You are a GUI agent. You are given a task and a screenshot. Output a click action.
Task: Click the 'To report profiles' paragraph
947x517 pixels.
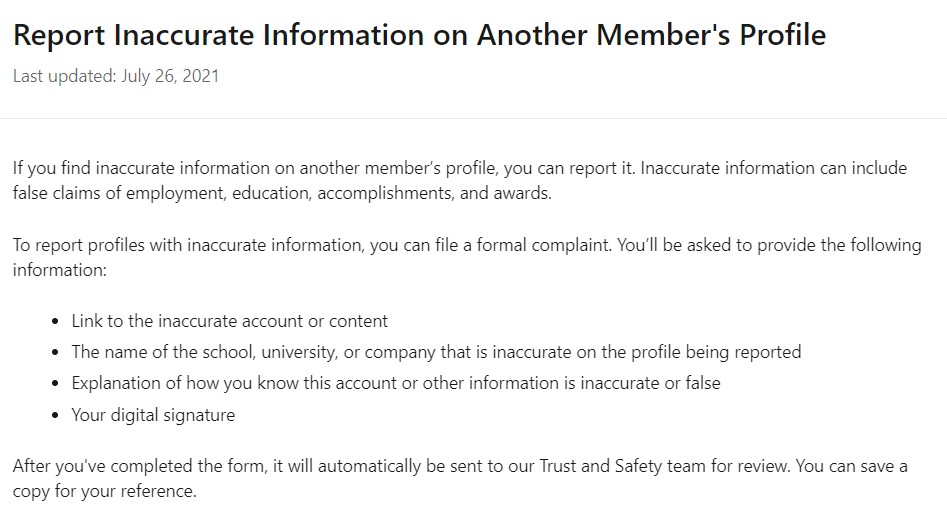pyautogui.click(x=467, y=257)
